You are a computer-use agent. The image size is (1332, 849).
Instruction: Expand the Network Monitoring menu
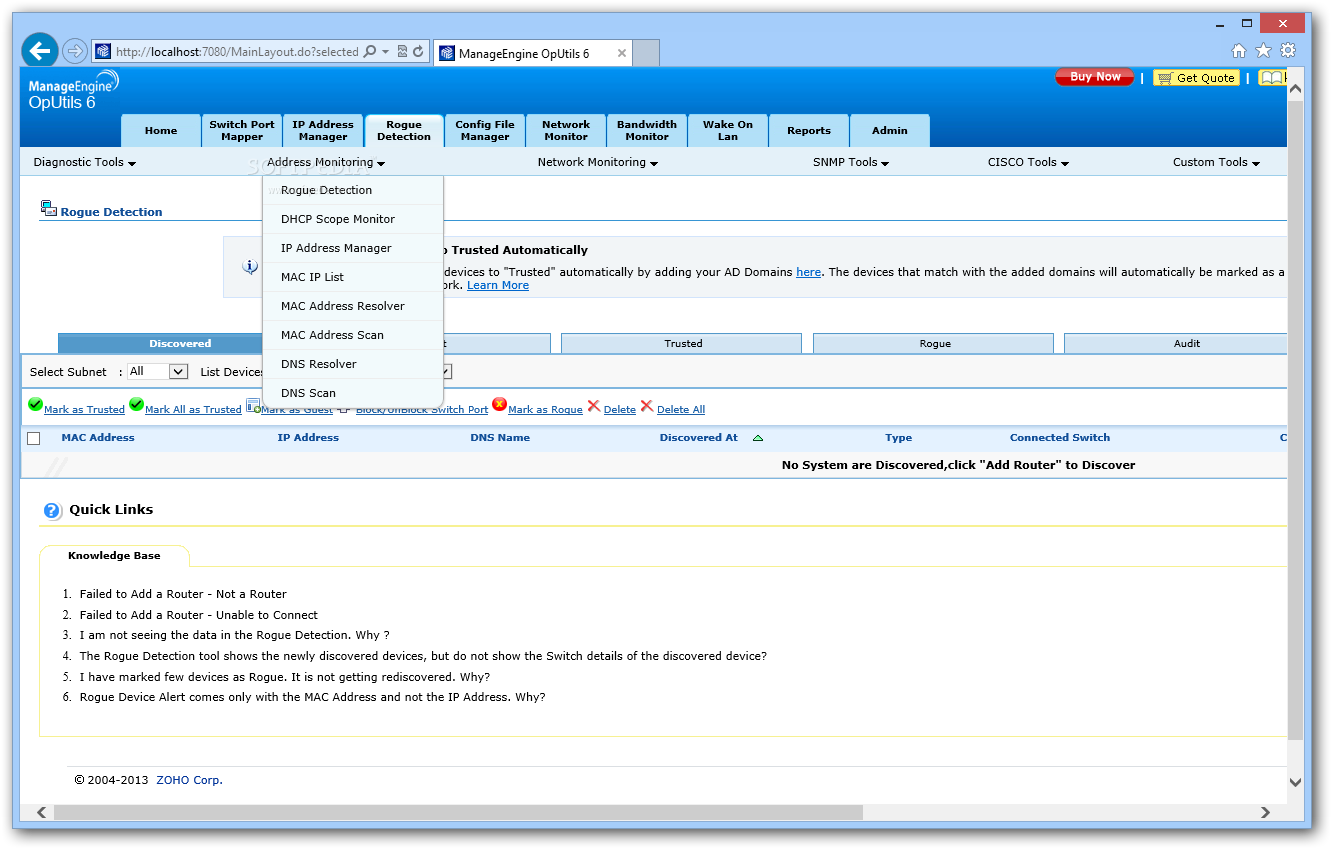point(597,162)
